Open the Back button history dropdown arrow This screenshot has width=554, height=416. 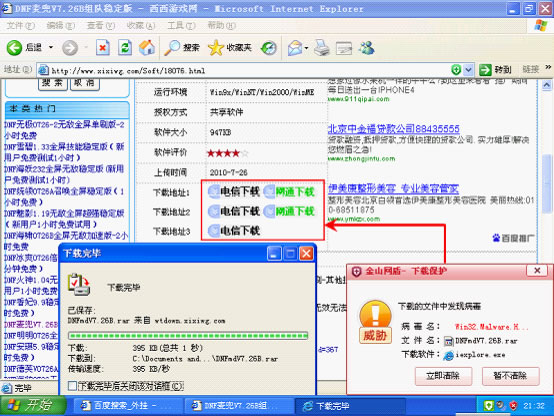51,47
